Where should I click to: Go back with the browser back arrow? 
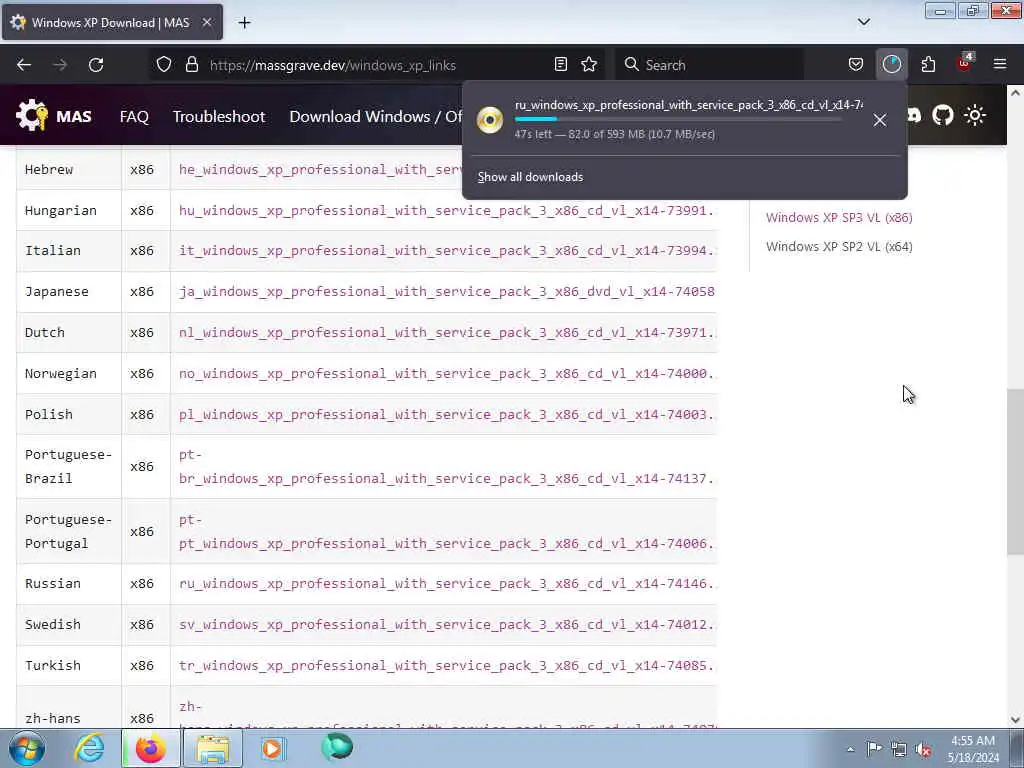click(x=24, y=65)
